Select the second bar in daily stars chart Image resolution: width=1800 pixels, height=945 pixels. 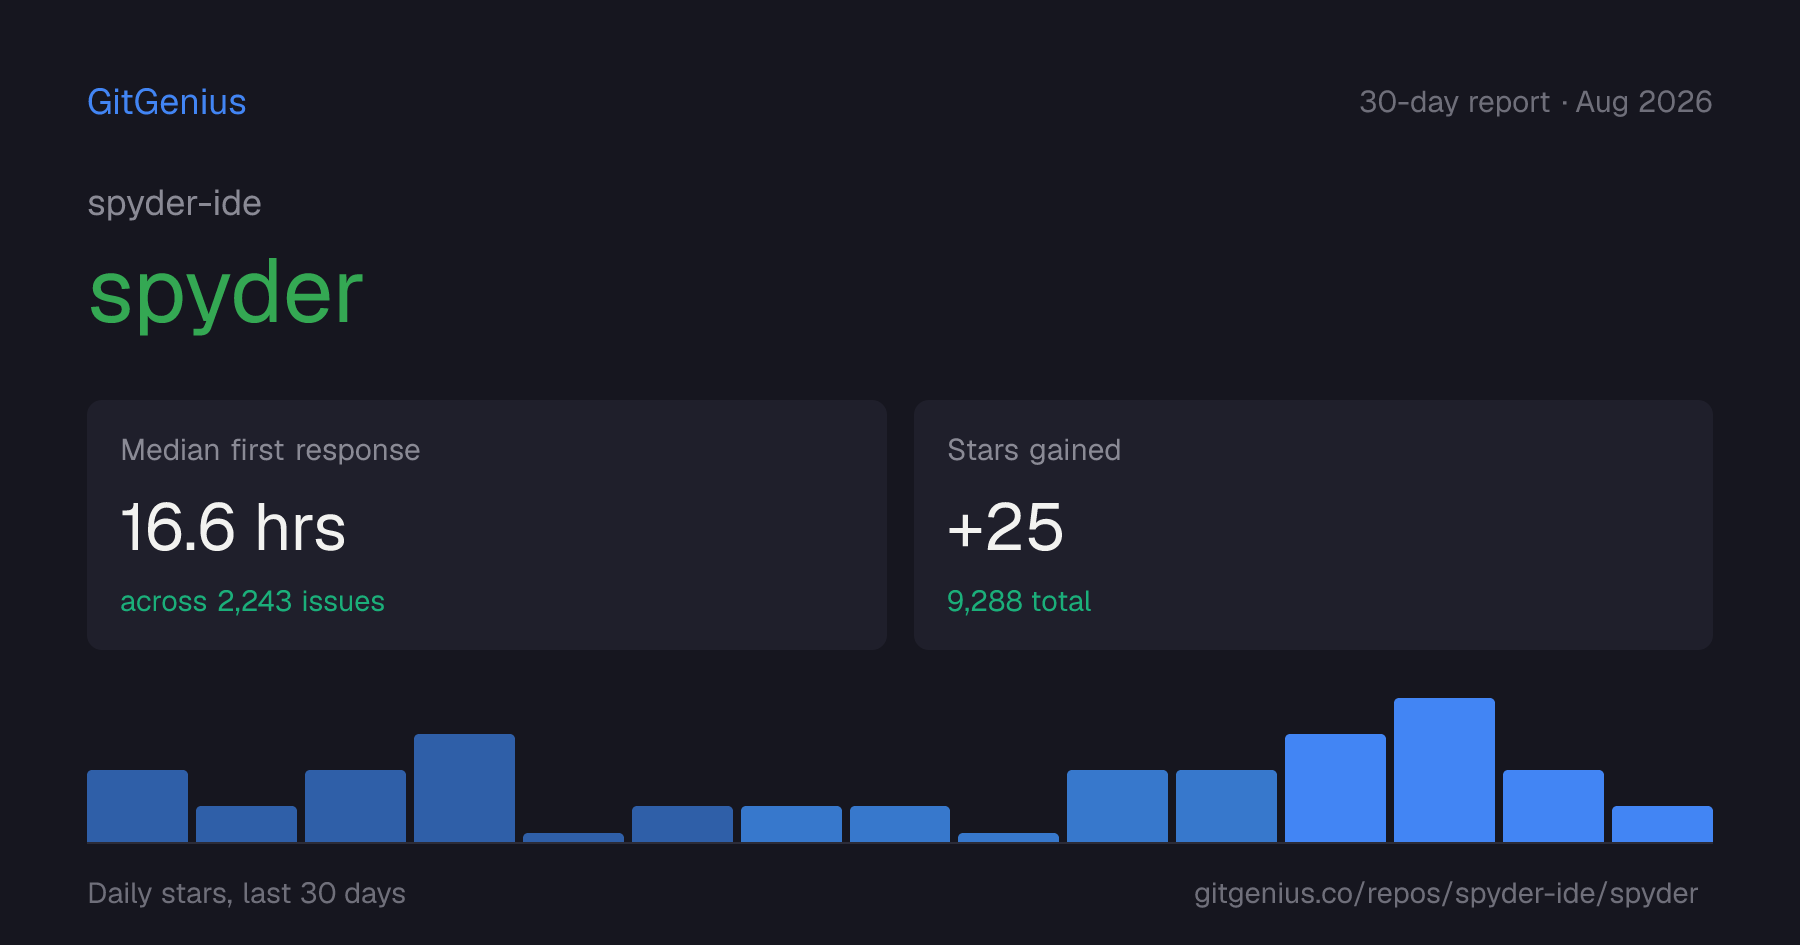(x=246, y=824)
